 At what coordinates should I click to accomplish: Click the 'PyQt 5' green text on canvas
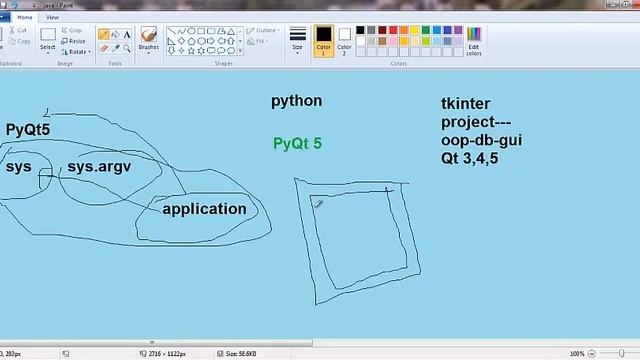pyautogui.click(x=297, y=144)
